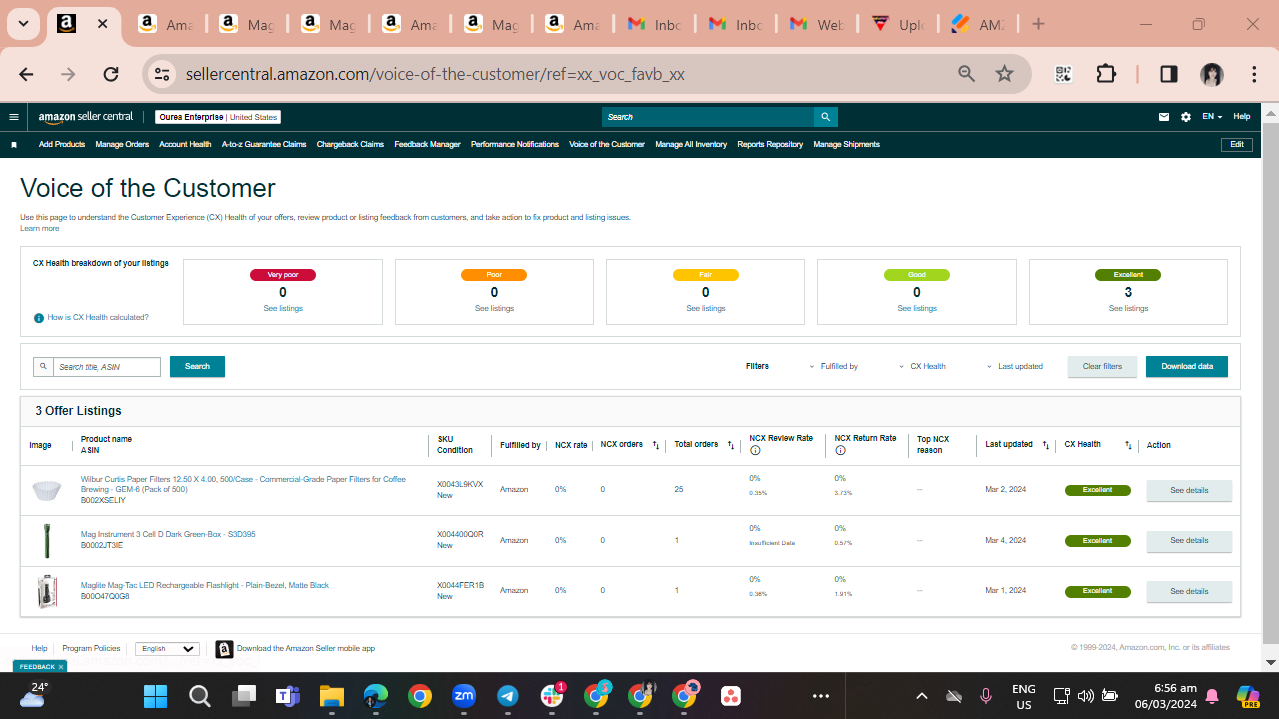This screenshot has width=1279, height=719.
Task: Sort by NCX orders column arrows
Action: click(656, 445)
